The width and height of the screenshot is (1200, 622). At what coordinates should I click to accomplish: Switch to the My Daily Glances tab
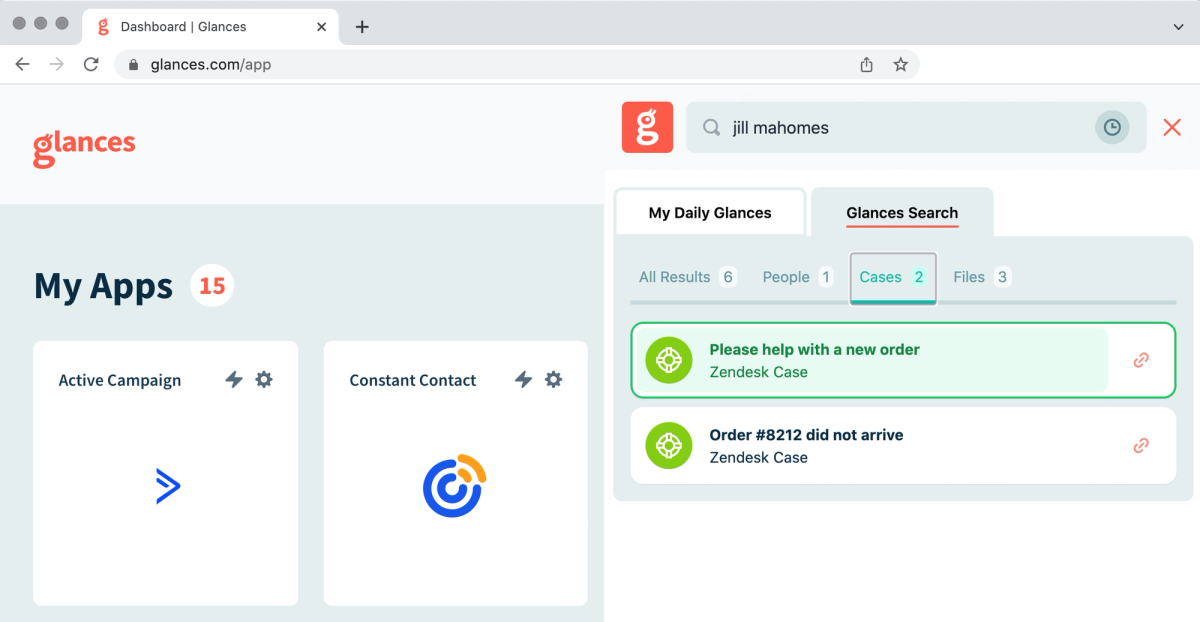tap(710, 212)
